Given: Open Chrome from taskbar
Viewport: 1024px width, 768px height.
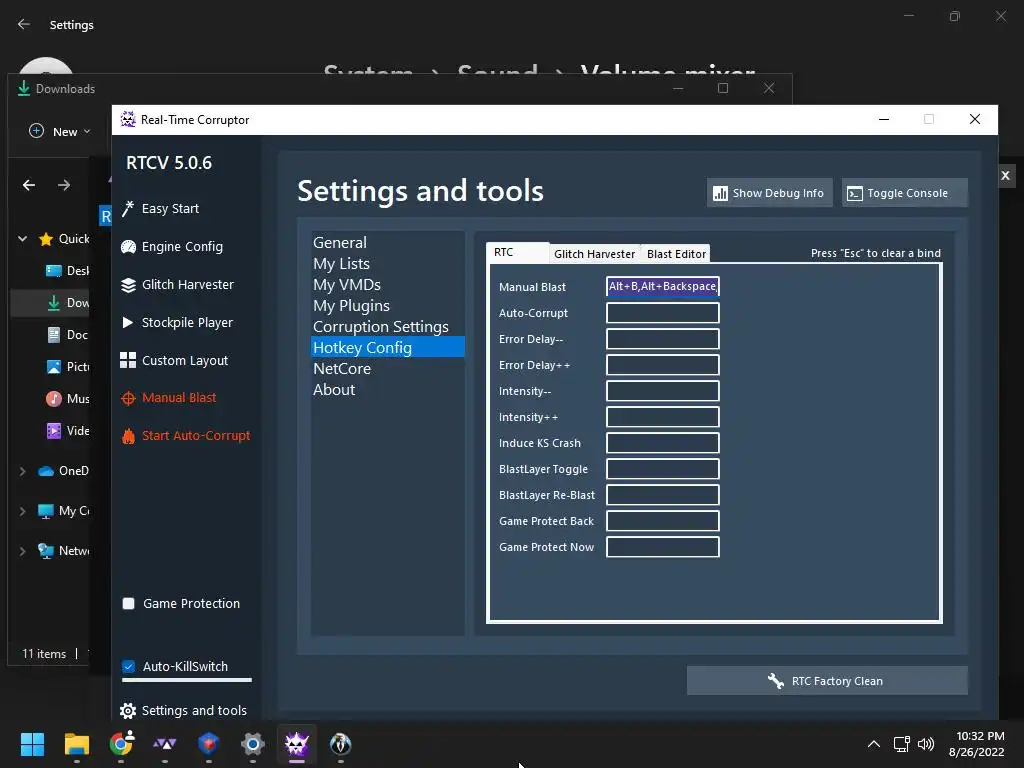Looking at the screenshot, I should (121, 744).
